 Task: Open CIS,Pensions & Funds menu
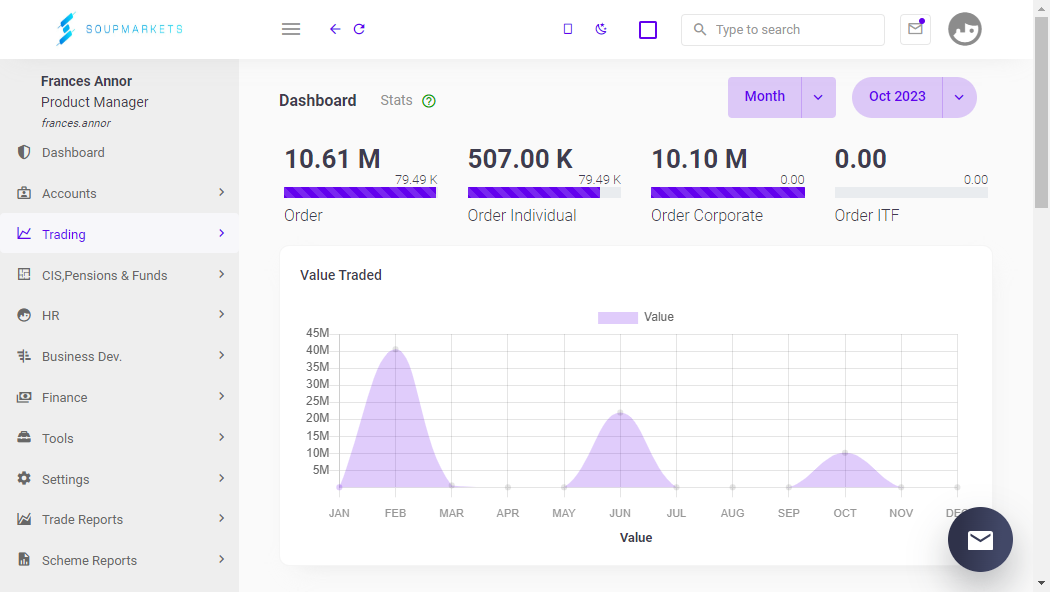[119, 275]
